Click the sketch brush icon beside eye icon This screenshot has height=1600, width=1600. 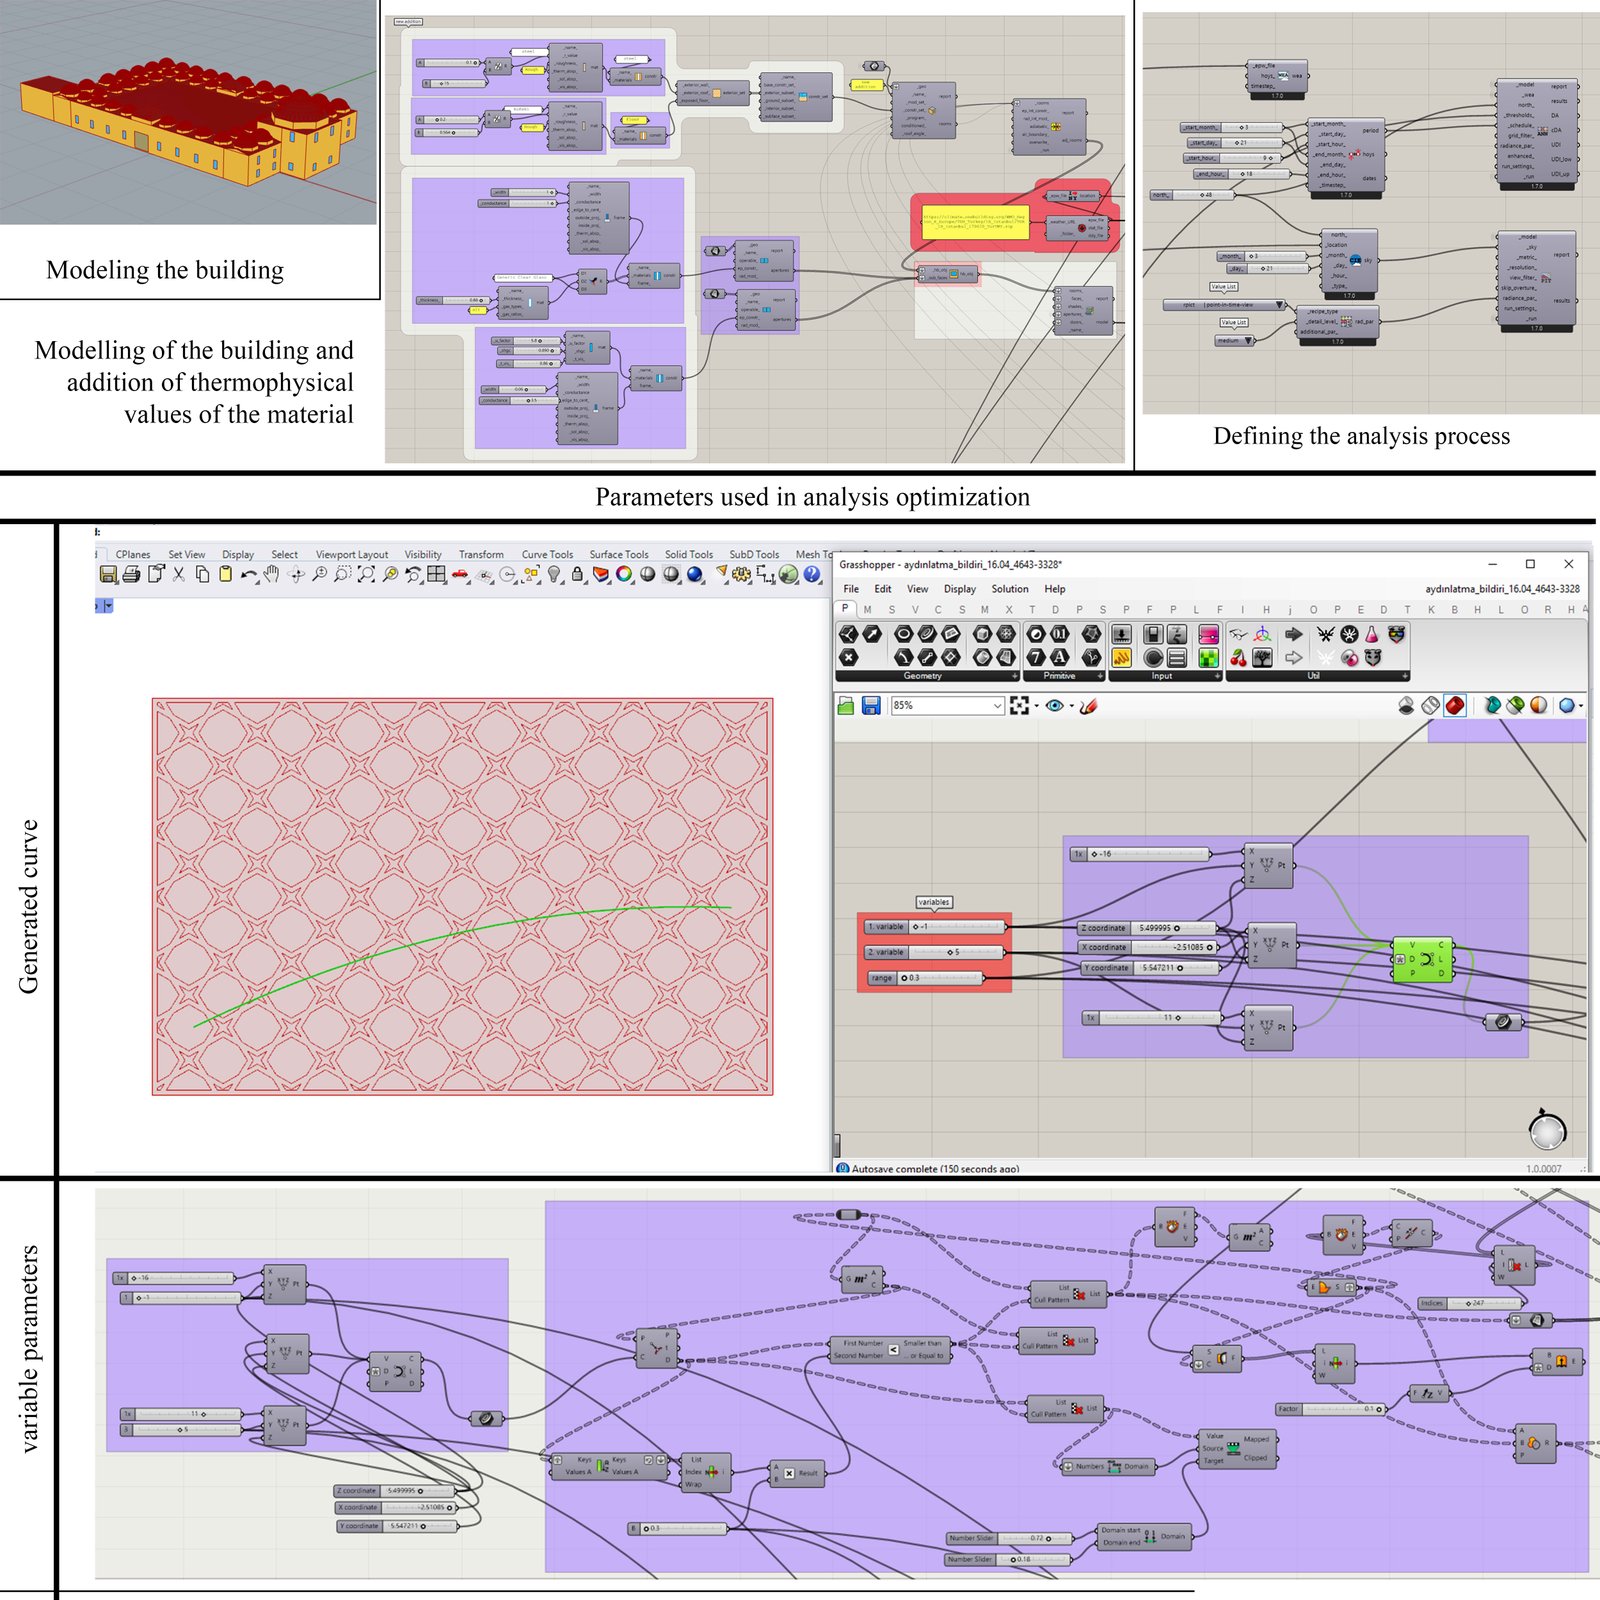pos(1089,706)
